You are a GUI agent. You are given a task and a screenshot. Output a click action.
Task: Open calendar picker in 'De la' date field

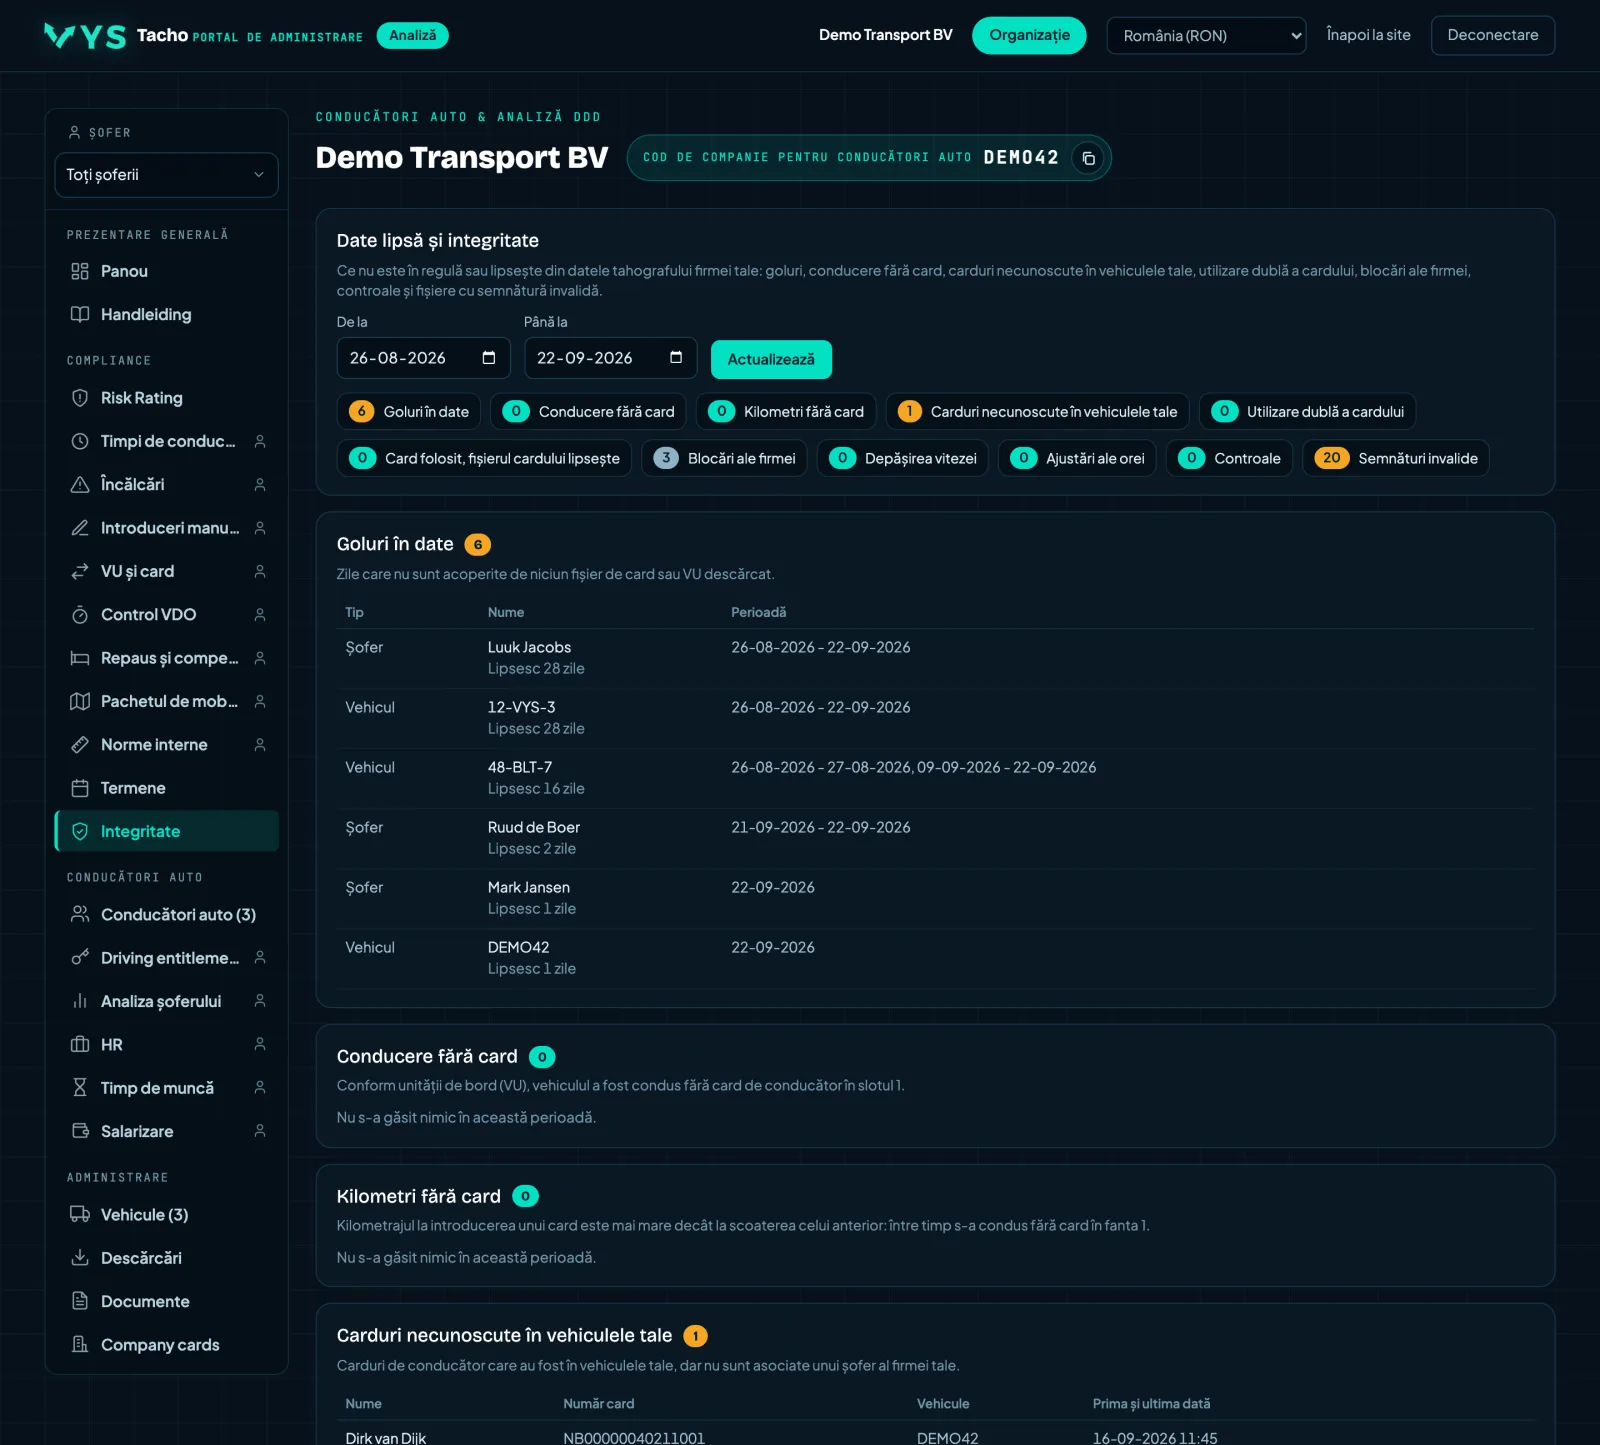489,358
